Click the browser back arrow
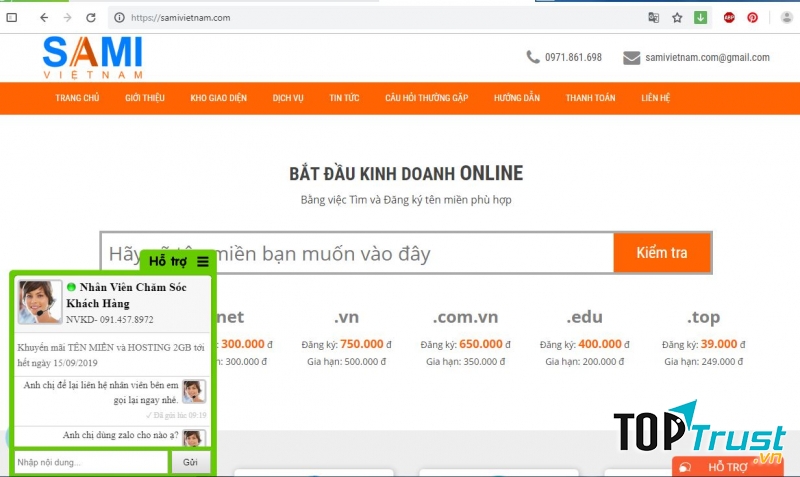800x477 pixels. click(44, 18)
